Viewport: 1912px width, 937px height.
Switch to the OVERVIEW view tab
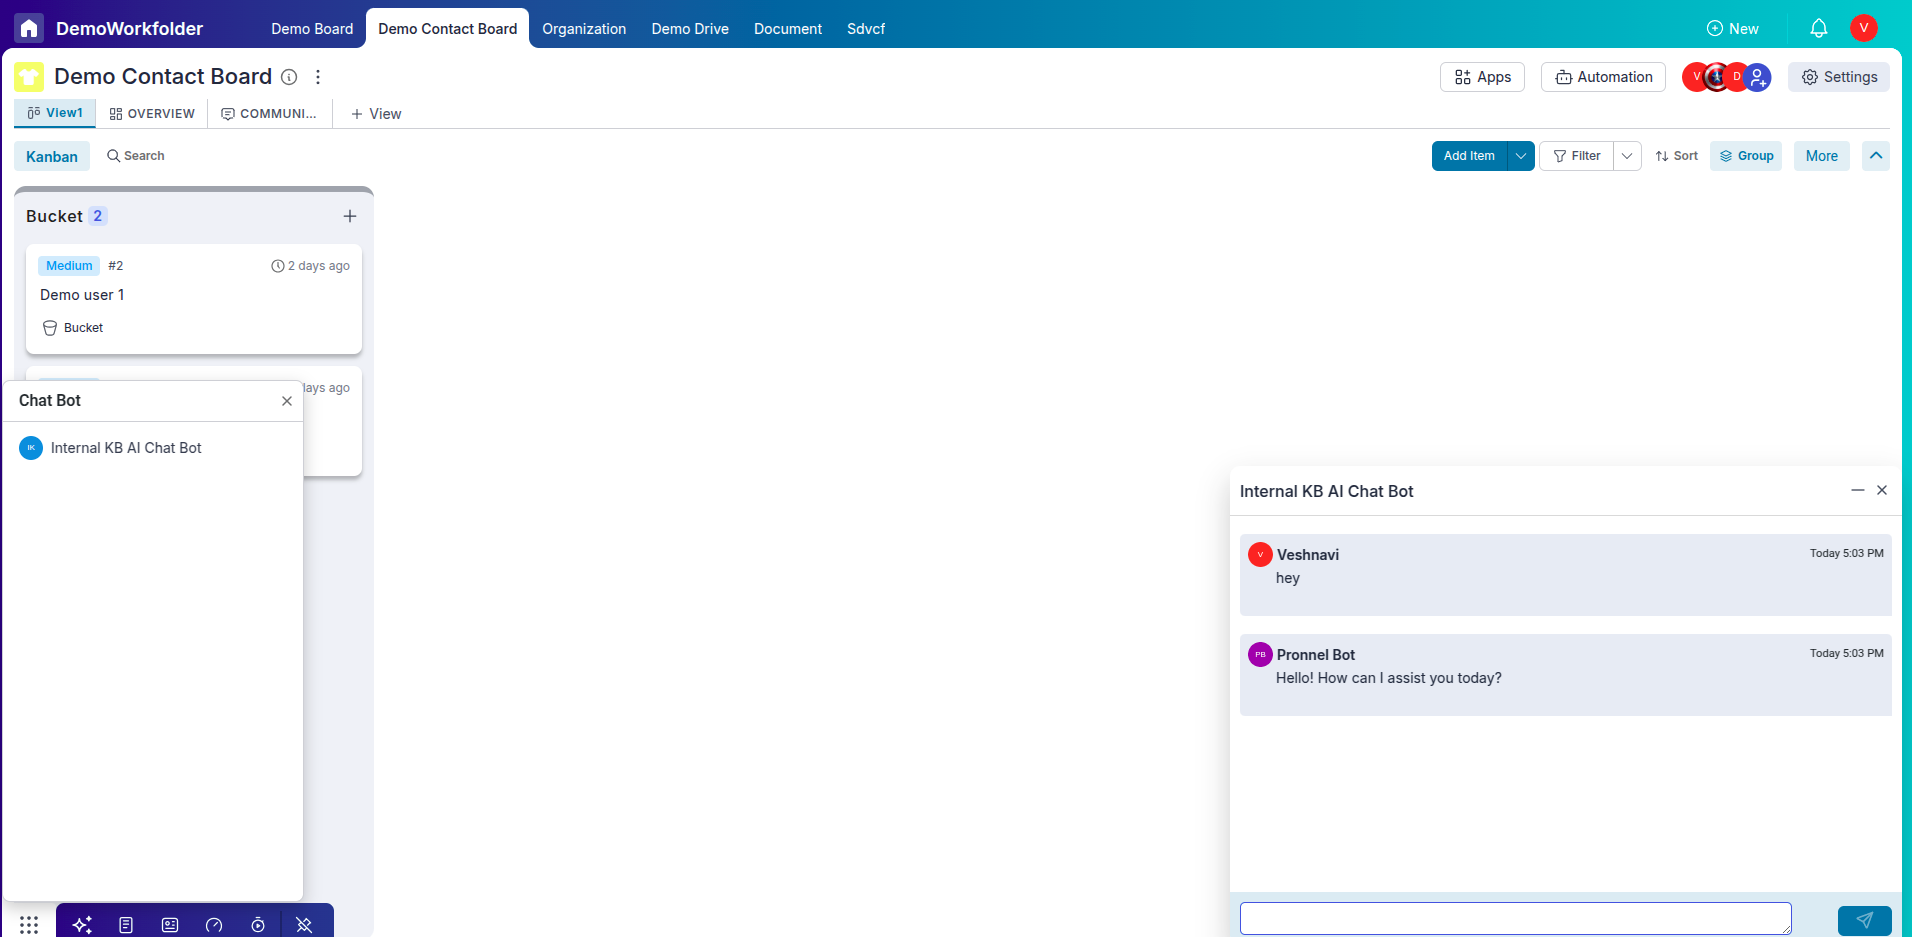[x=152, y=114]
